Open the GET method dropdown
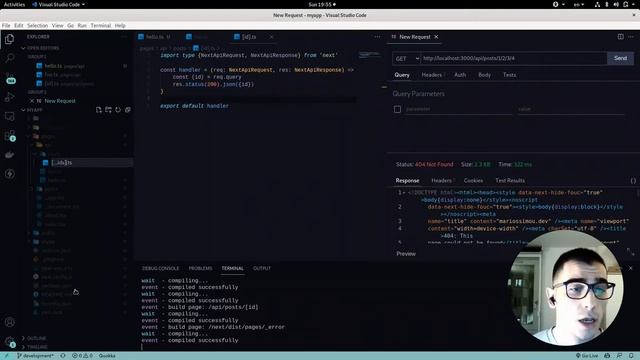The image size is (640, 360). (x=407, y=58)
